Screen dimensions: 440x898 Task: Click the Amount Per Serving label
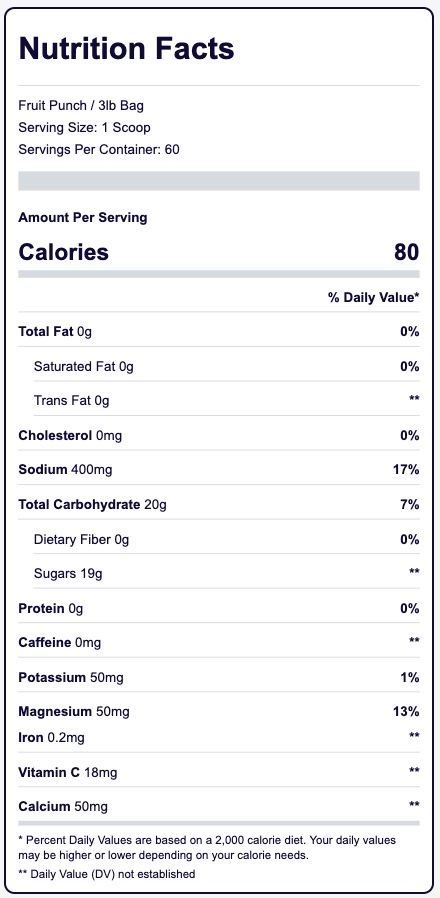[82, 218]
